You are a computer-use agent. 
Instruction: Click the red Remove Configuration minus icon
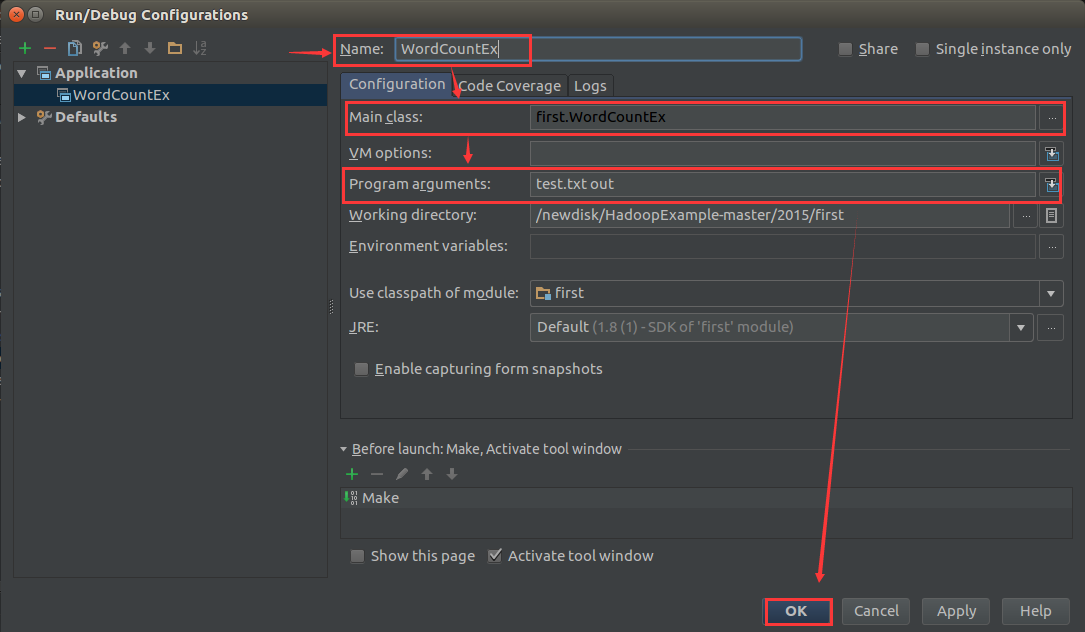(x=50, y=48)
